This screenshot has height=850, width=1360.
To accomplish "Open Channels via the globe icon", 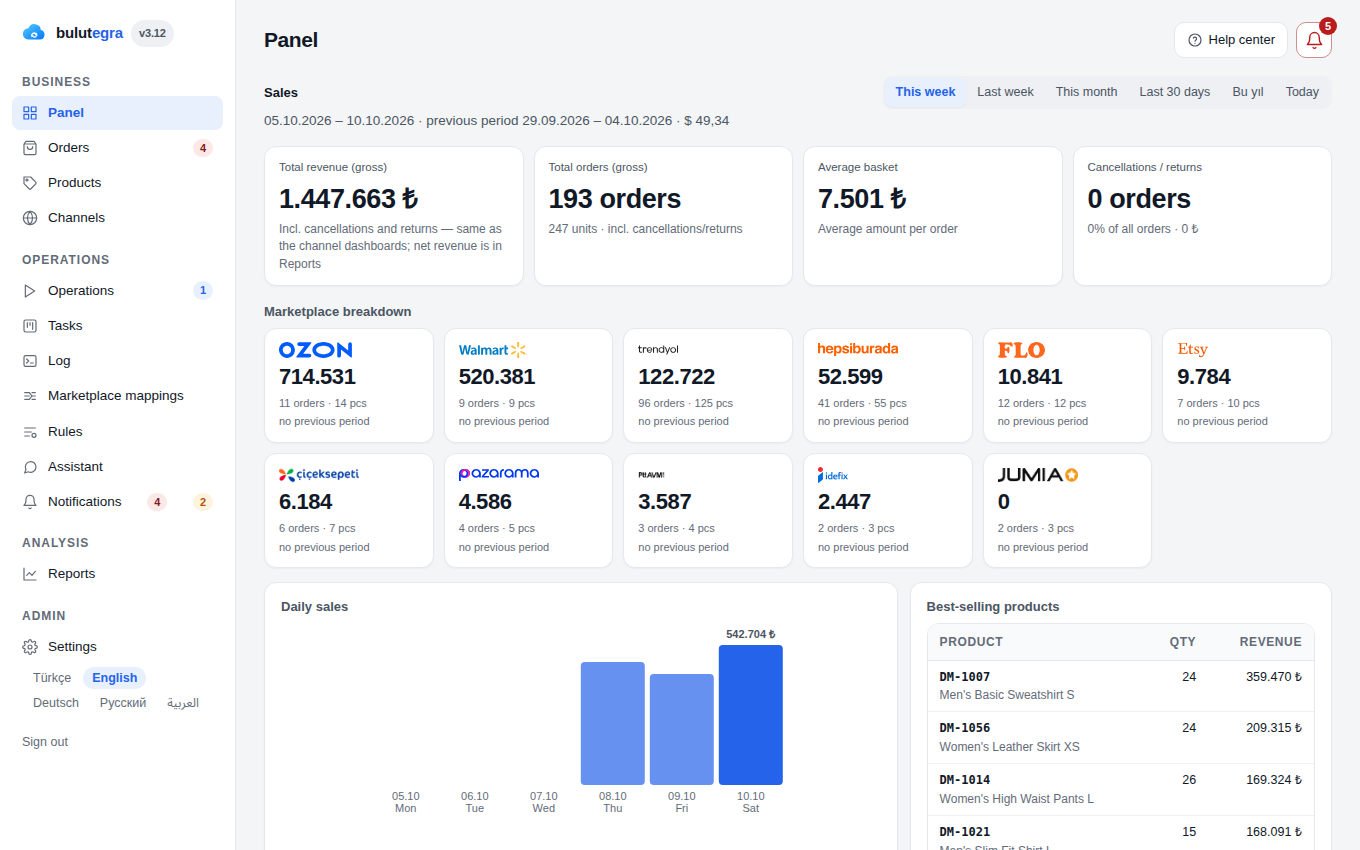I will click(x=30, y=218).
